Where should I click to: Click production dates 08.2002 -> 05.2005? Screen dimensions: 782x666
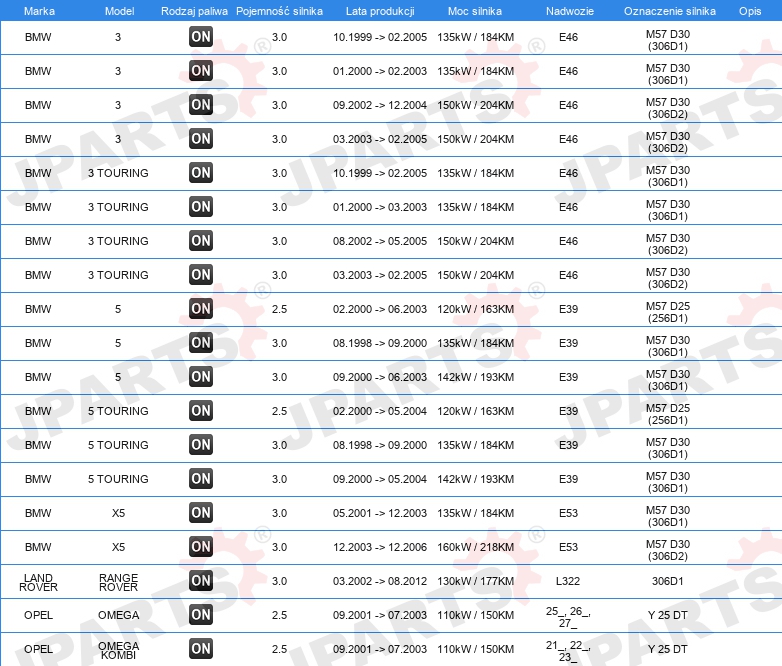click(x=380, y=241)
